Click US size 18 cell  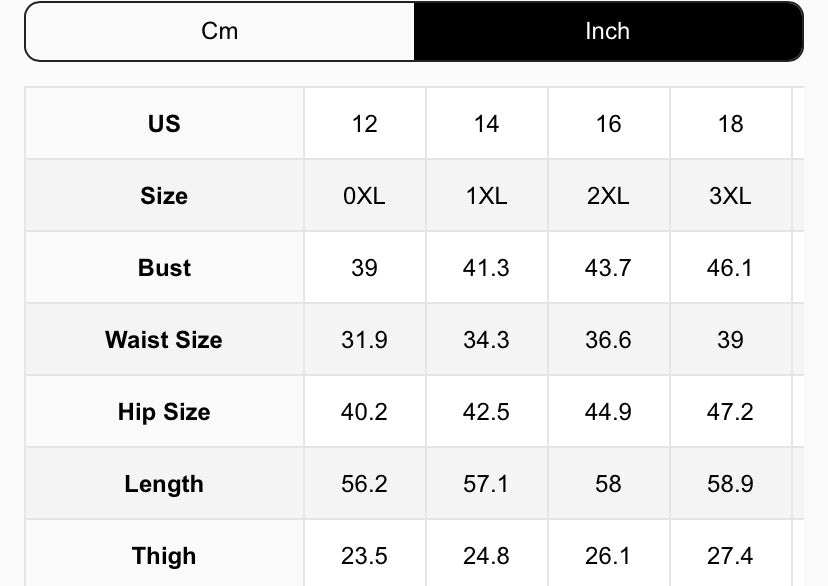[730, 123]
